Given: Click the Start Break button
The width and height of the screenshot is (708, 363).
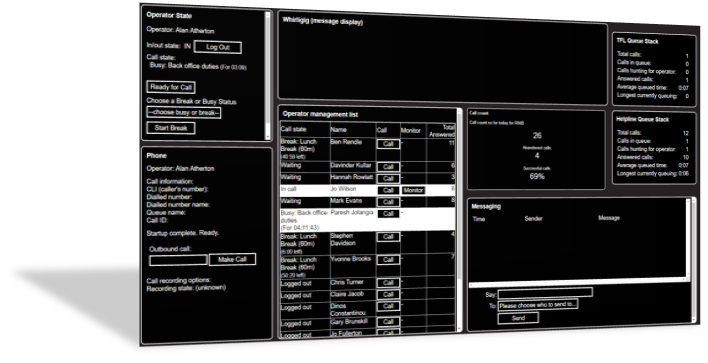Looking at the screenshot, I should [171, 128].
